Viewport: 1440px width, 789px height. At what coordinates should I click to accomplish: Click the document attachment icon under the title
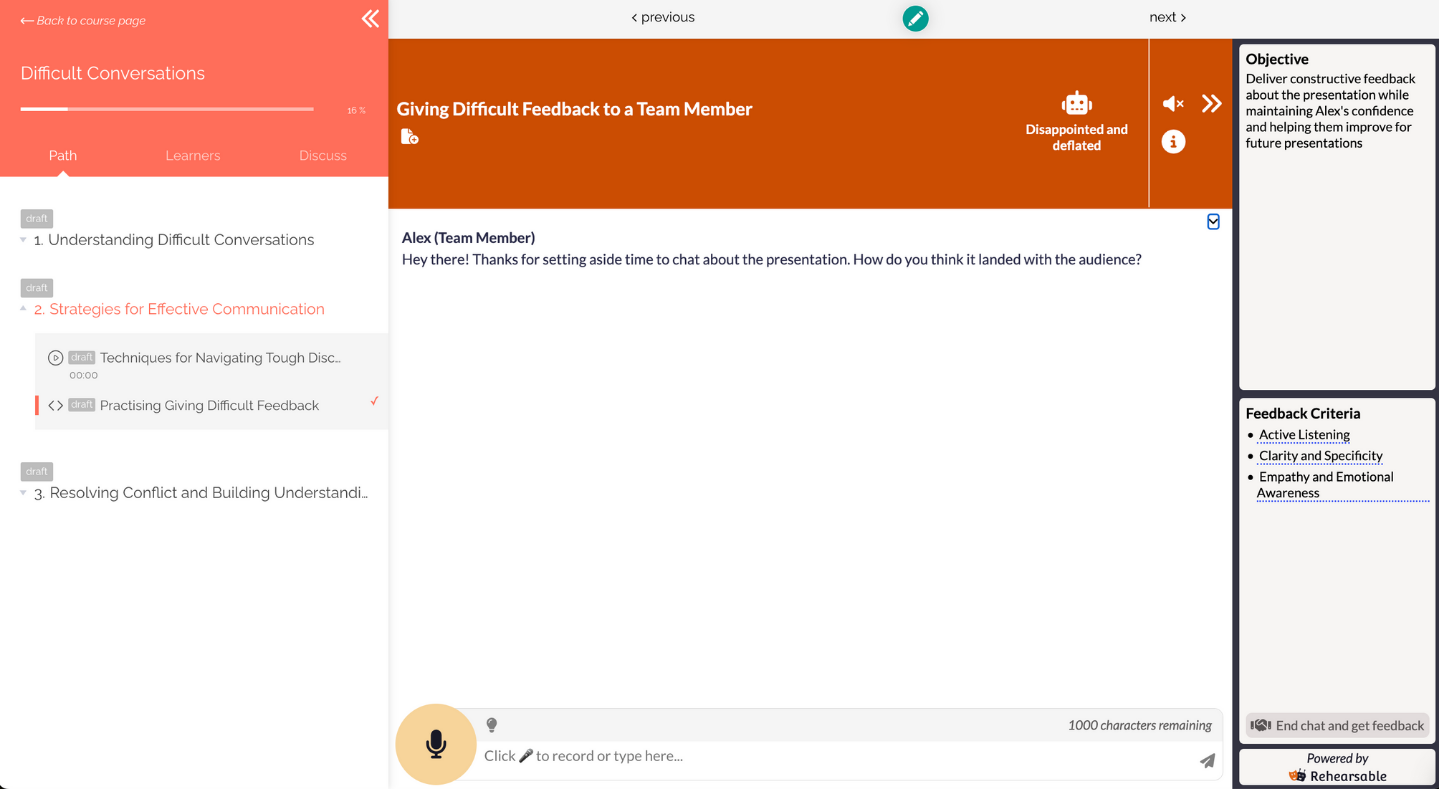tap(408, 135)
